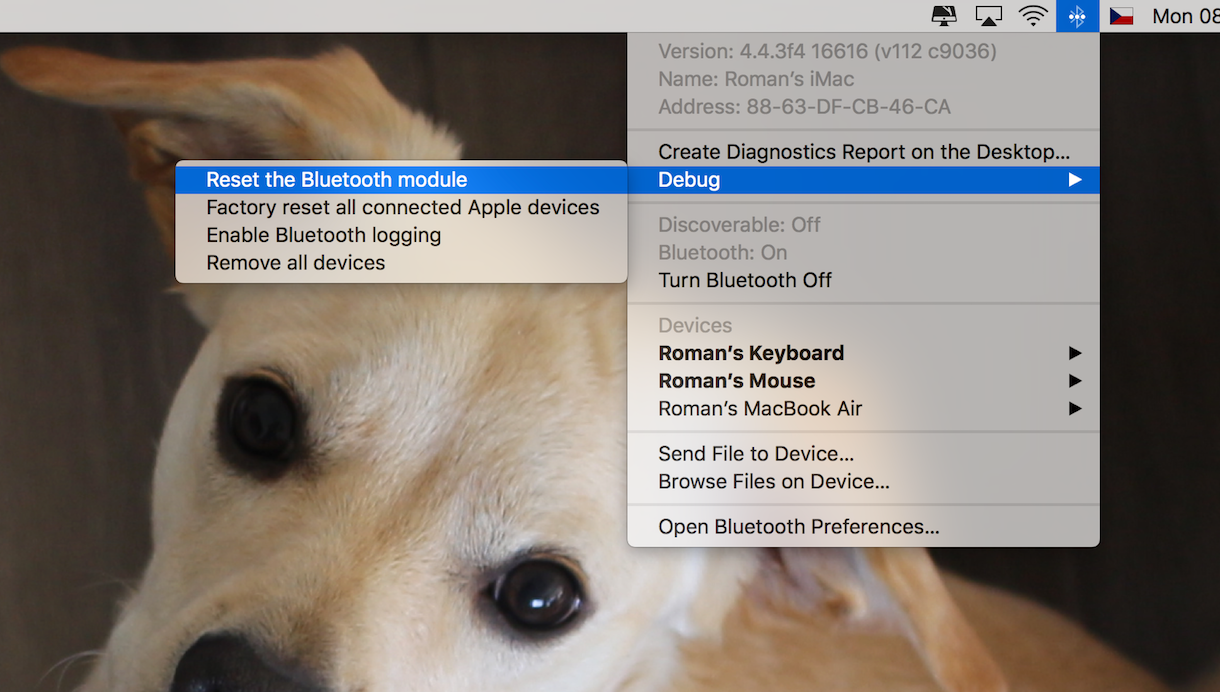This screenshot has width=1220, height=692.
Task: Click the Devices section header
Action: click(695, 326)
